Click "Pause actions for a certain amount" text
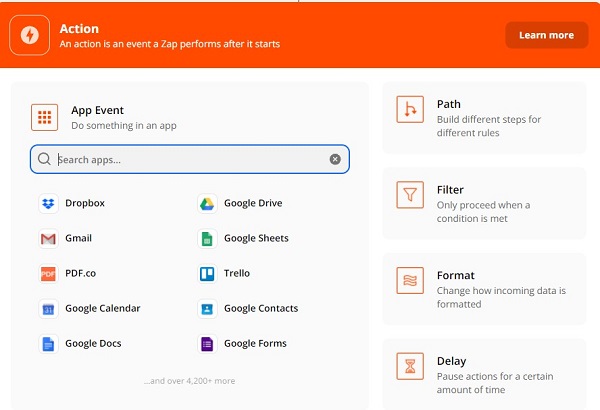 click(x=495, y=383)
